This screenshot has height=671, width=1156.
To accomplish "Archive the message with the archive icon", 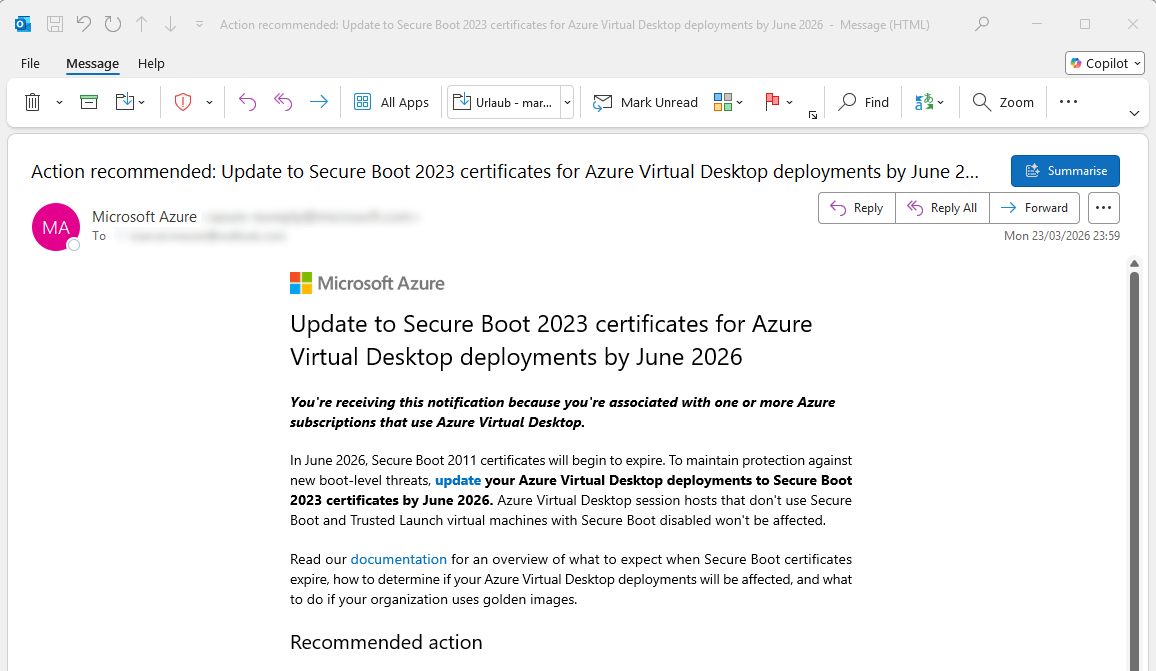I will click(x=88, y=101).
